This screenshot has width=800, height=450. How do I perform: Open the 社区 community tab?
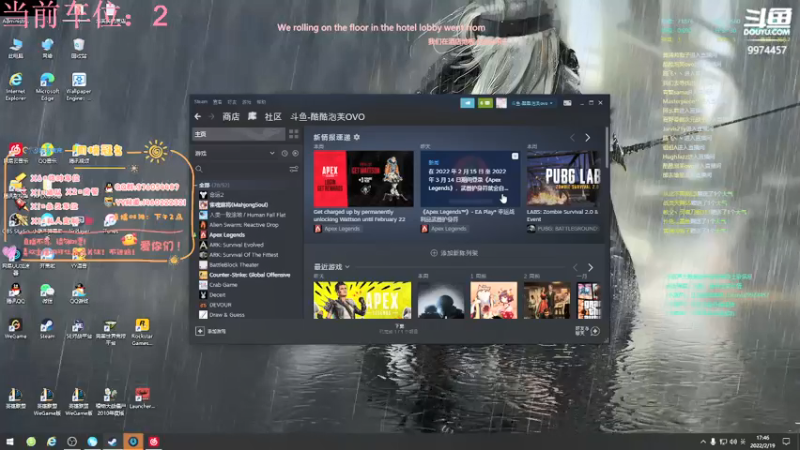273,116
